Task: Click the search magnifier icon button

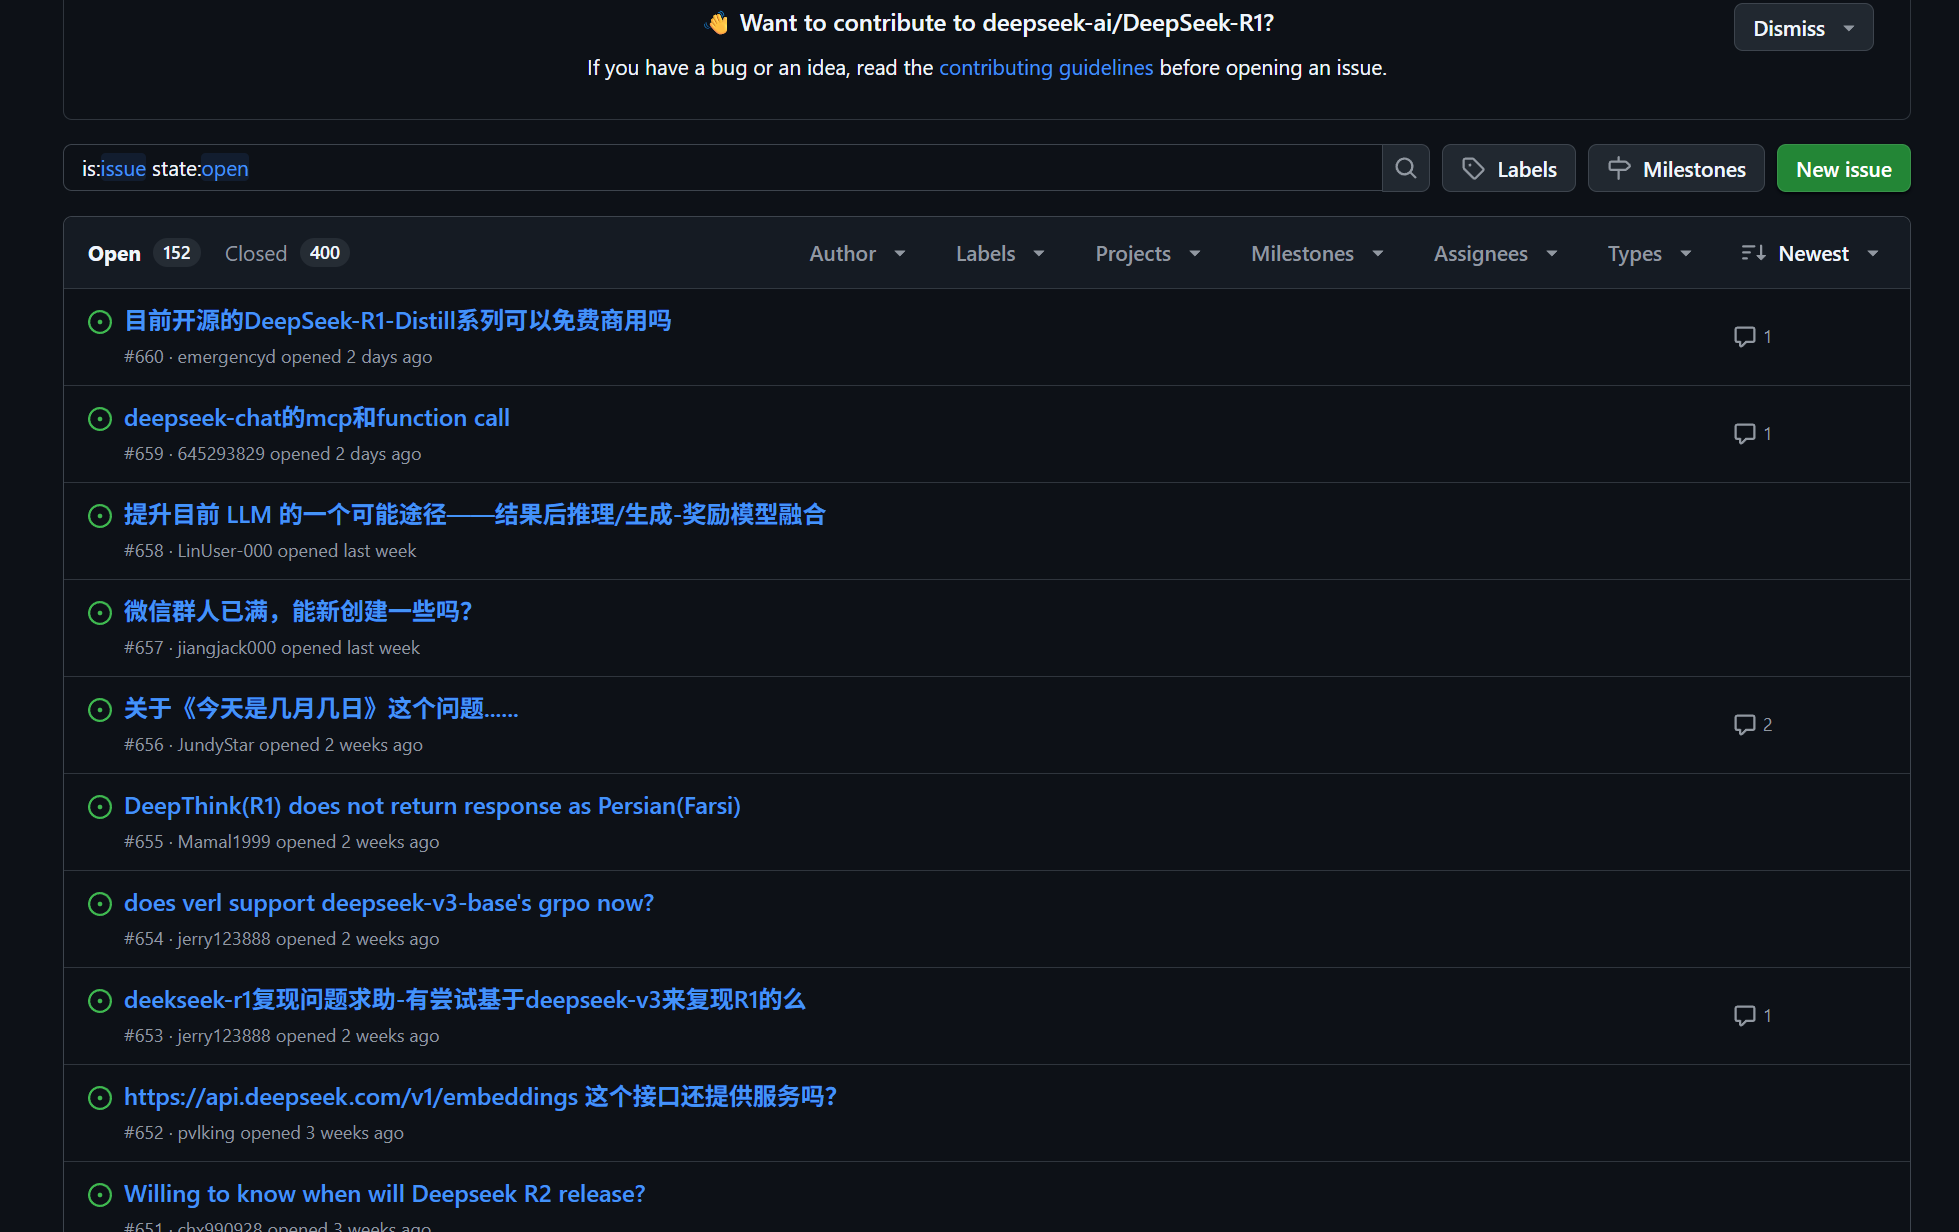Action: [1405, 168]
